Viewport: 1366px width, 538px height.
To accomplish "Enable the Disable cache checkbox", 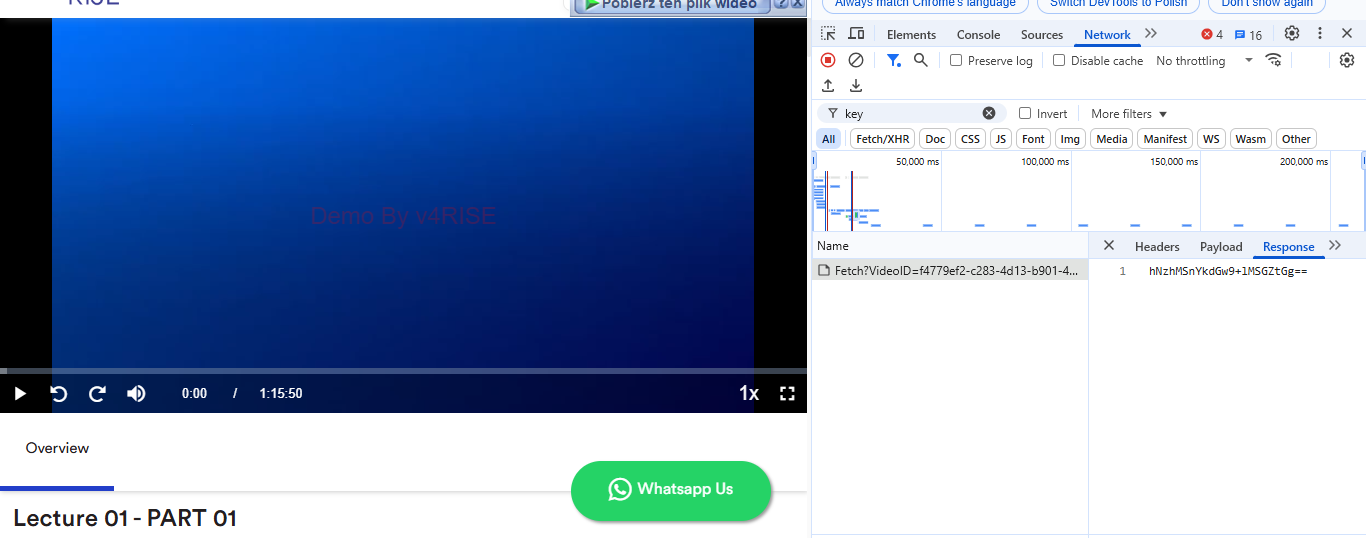I will click(x=1059, y=60).
